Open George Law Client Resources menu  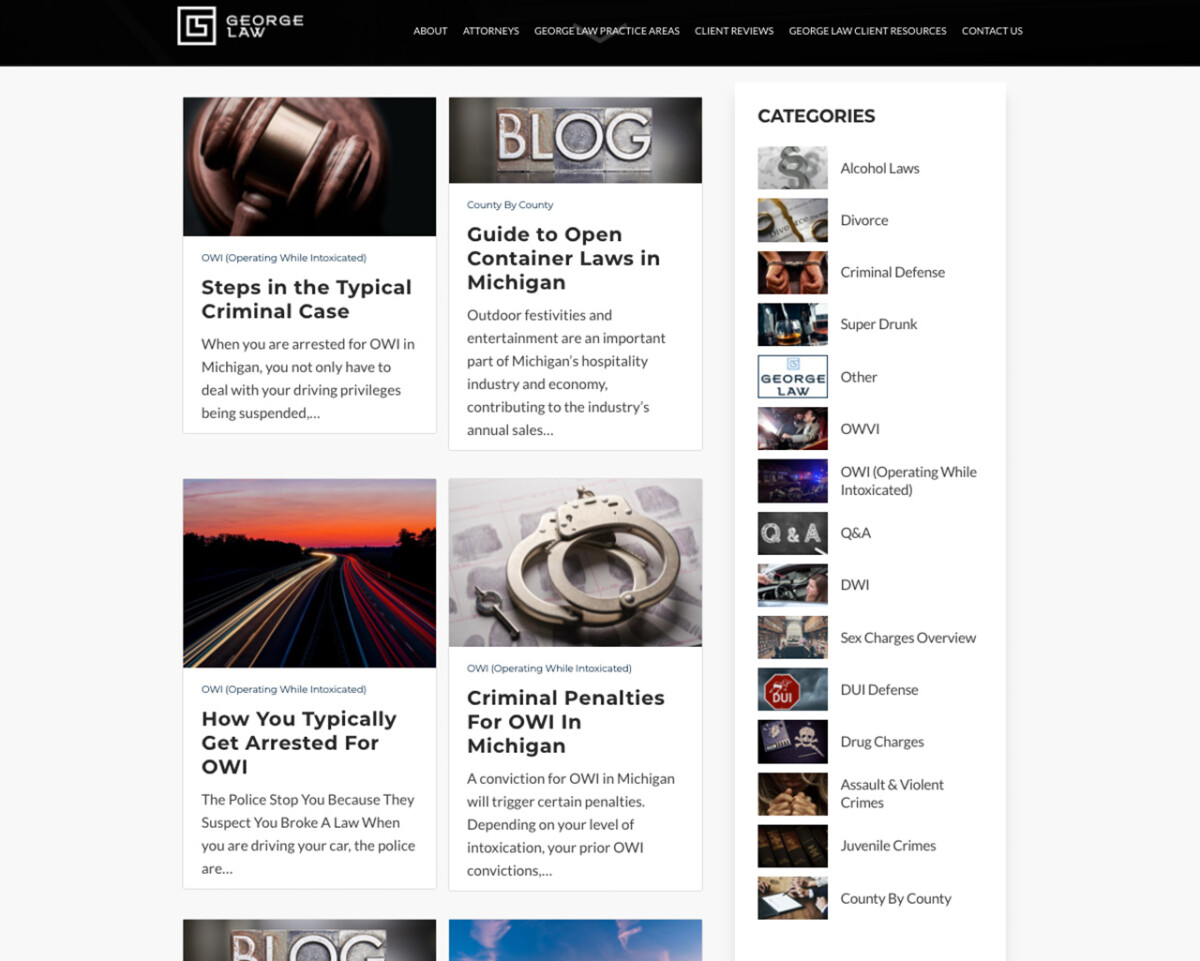click(867, 31)
